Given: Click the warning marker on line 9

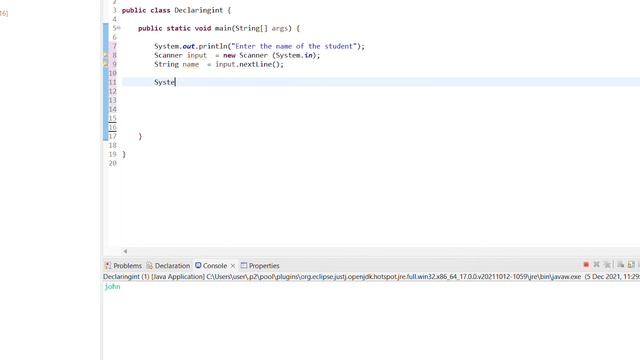Looking at the screenshot, I should (x=106, y=64).
